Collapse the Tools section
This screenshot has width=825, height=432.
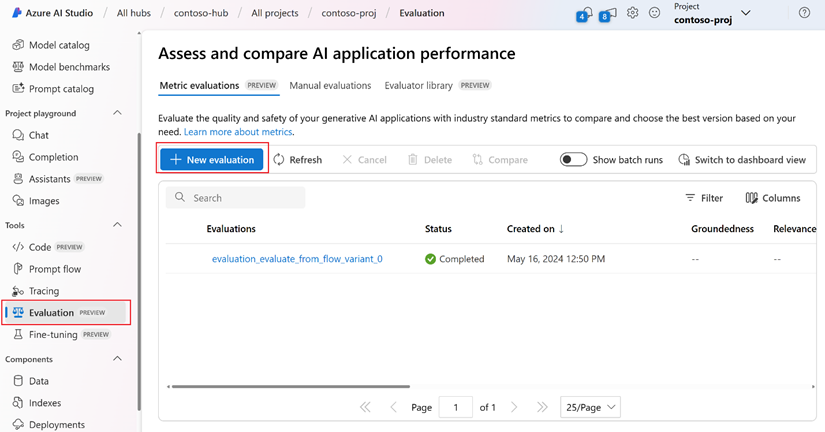117,225
